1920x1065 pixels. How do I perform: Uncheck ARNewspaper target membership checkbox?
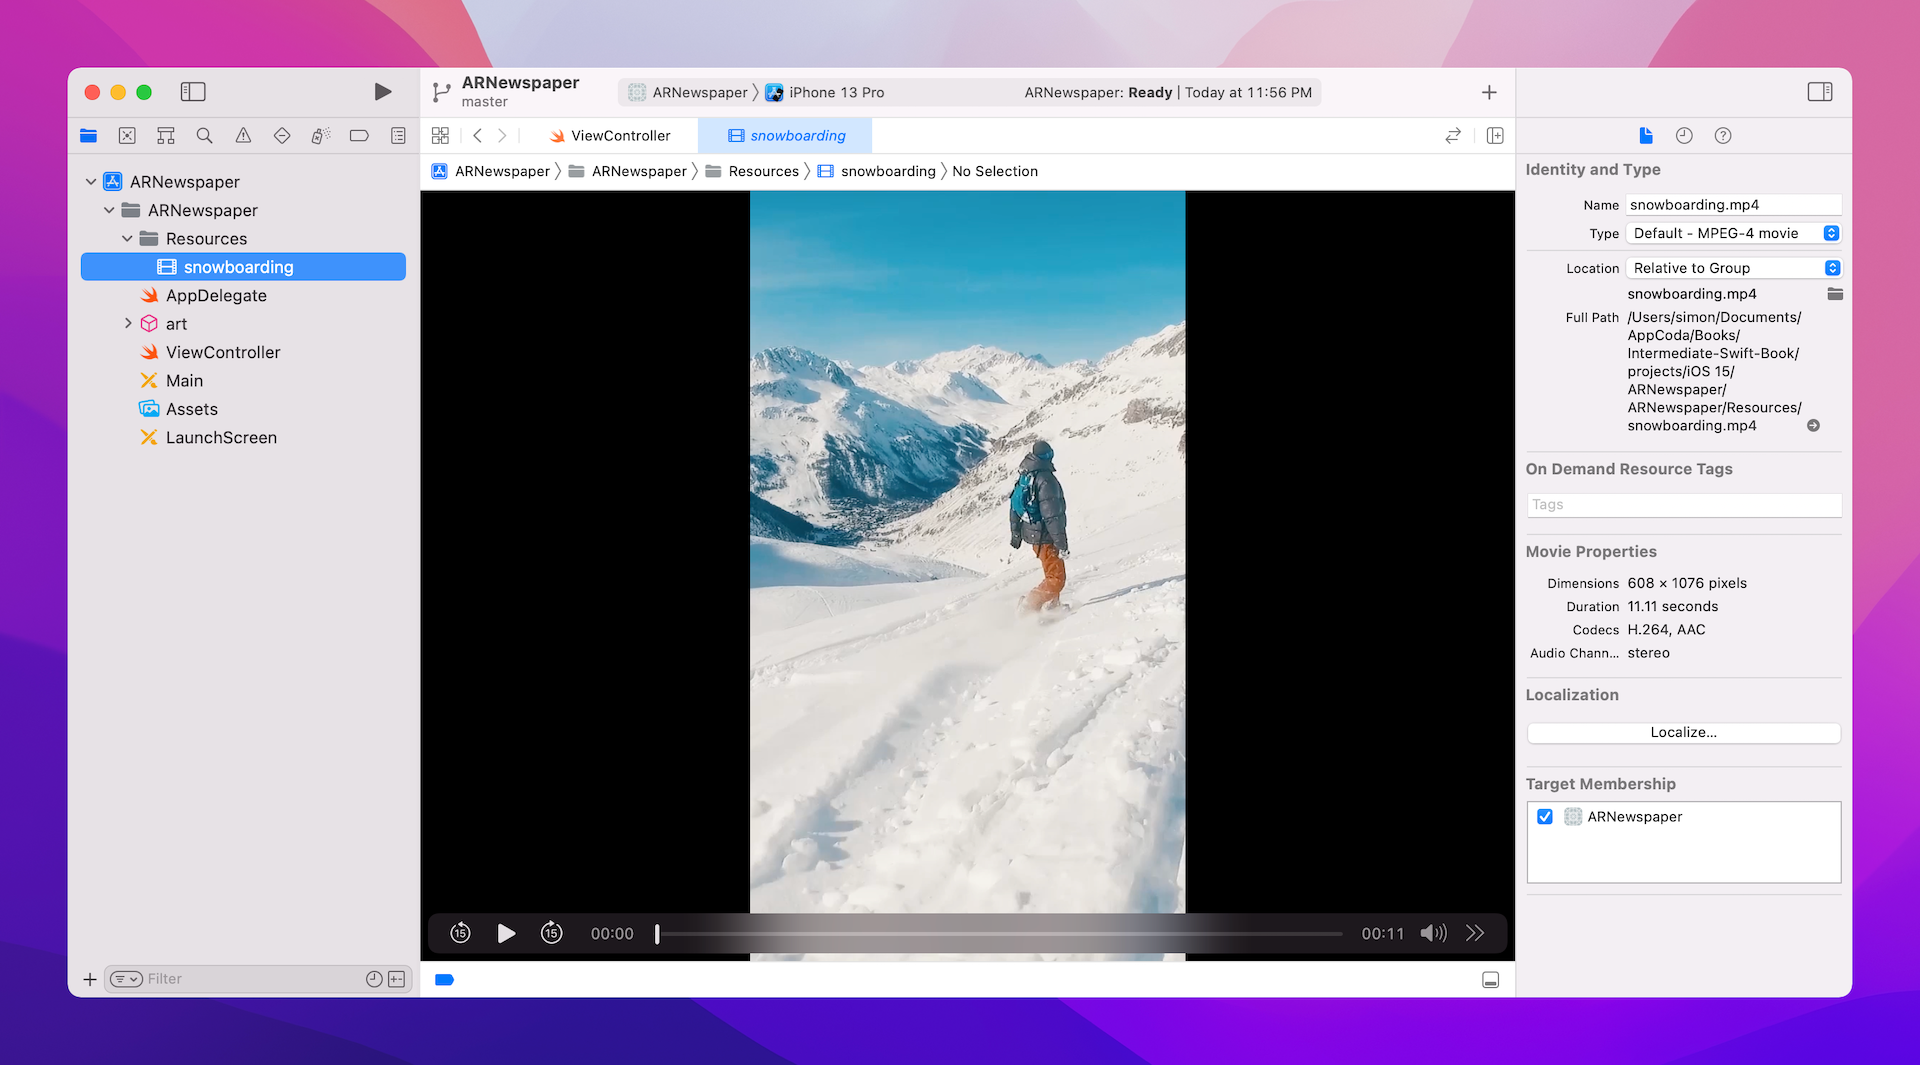[1545, 817]
